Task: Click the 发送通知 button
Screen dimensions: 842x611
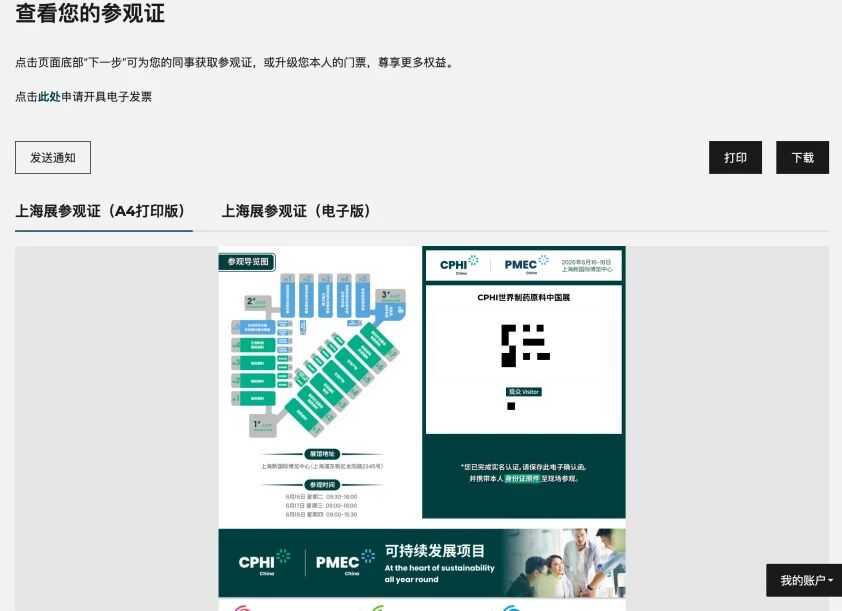Action: [53, 158]
